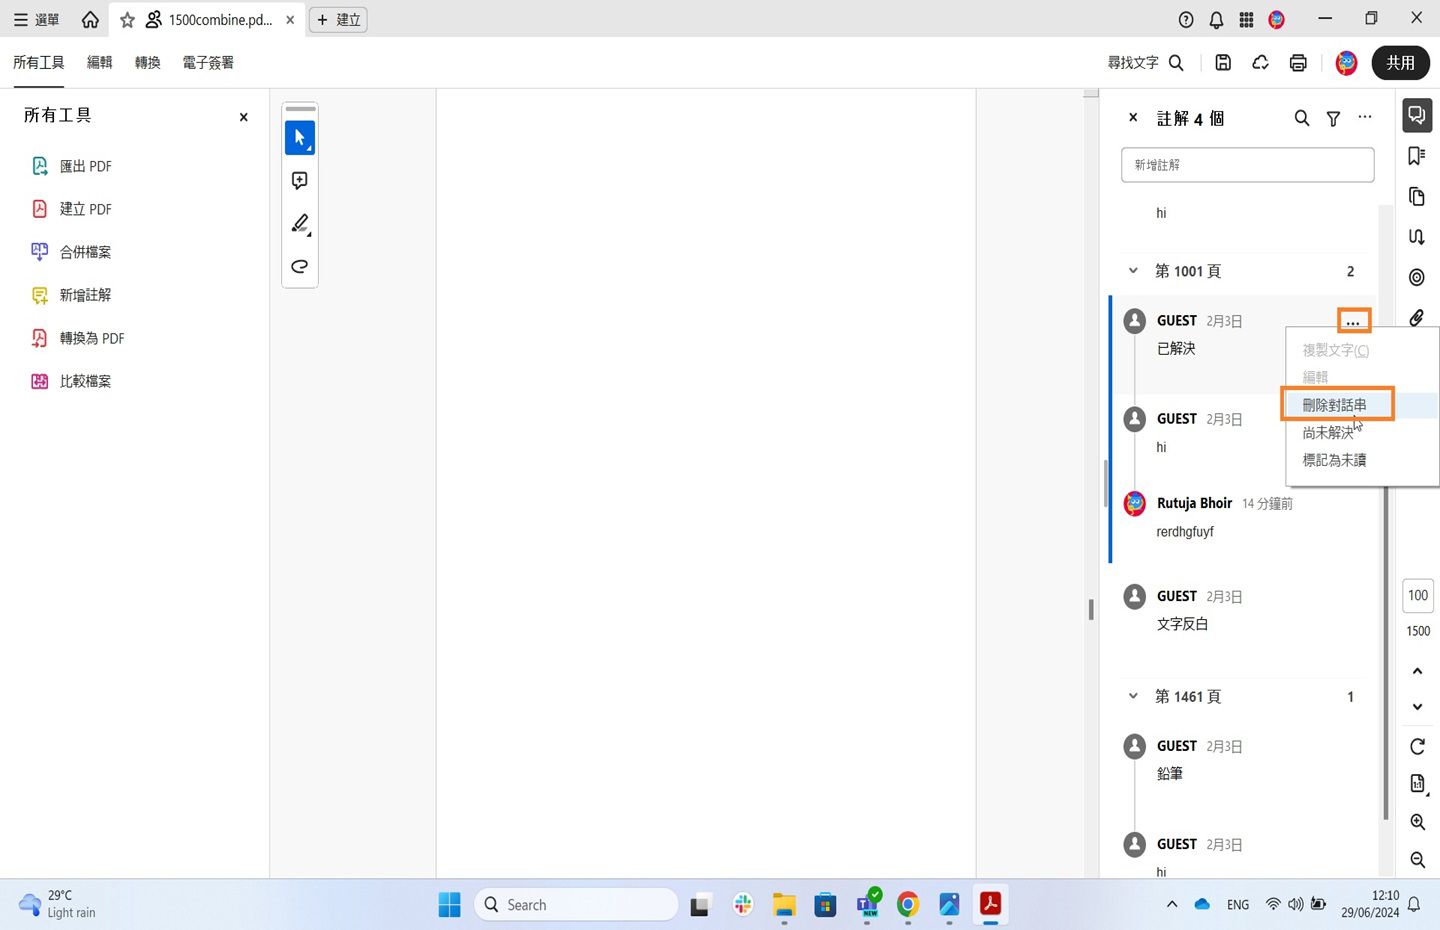Click options ellipsis on GUEST 已解決 comment

coord(1353,321)
